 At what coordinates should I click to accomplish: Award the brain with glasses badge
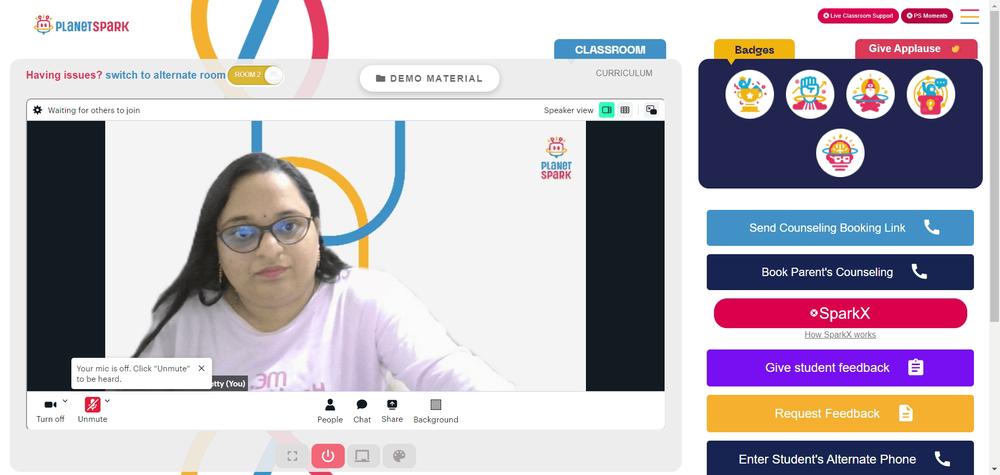tap(840, 153)
